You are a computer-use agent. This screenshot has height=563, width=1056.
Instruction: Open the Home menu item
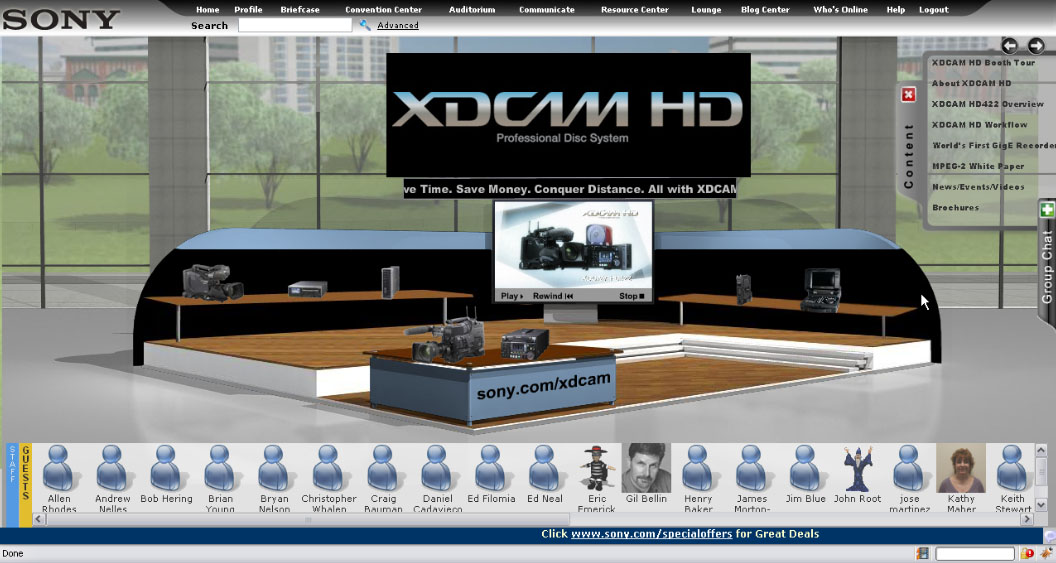207,9
